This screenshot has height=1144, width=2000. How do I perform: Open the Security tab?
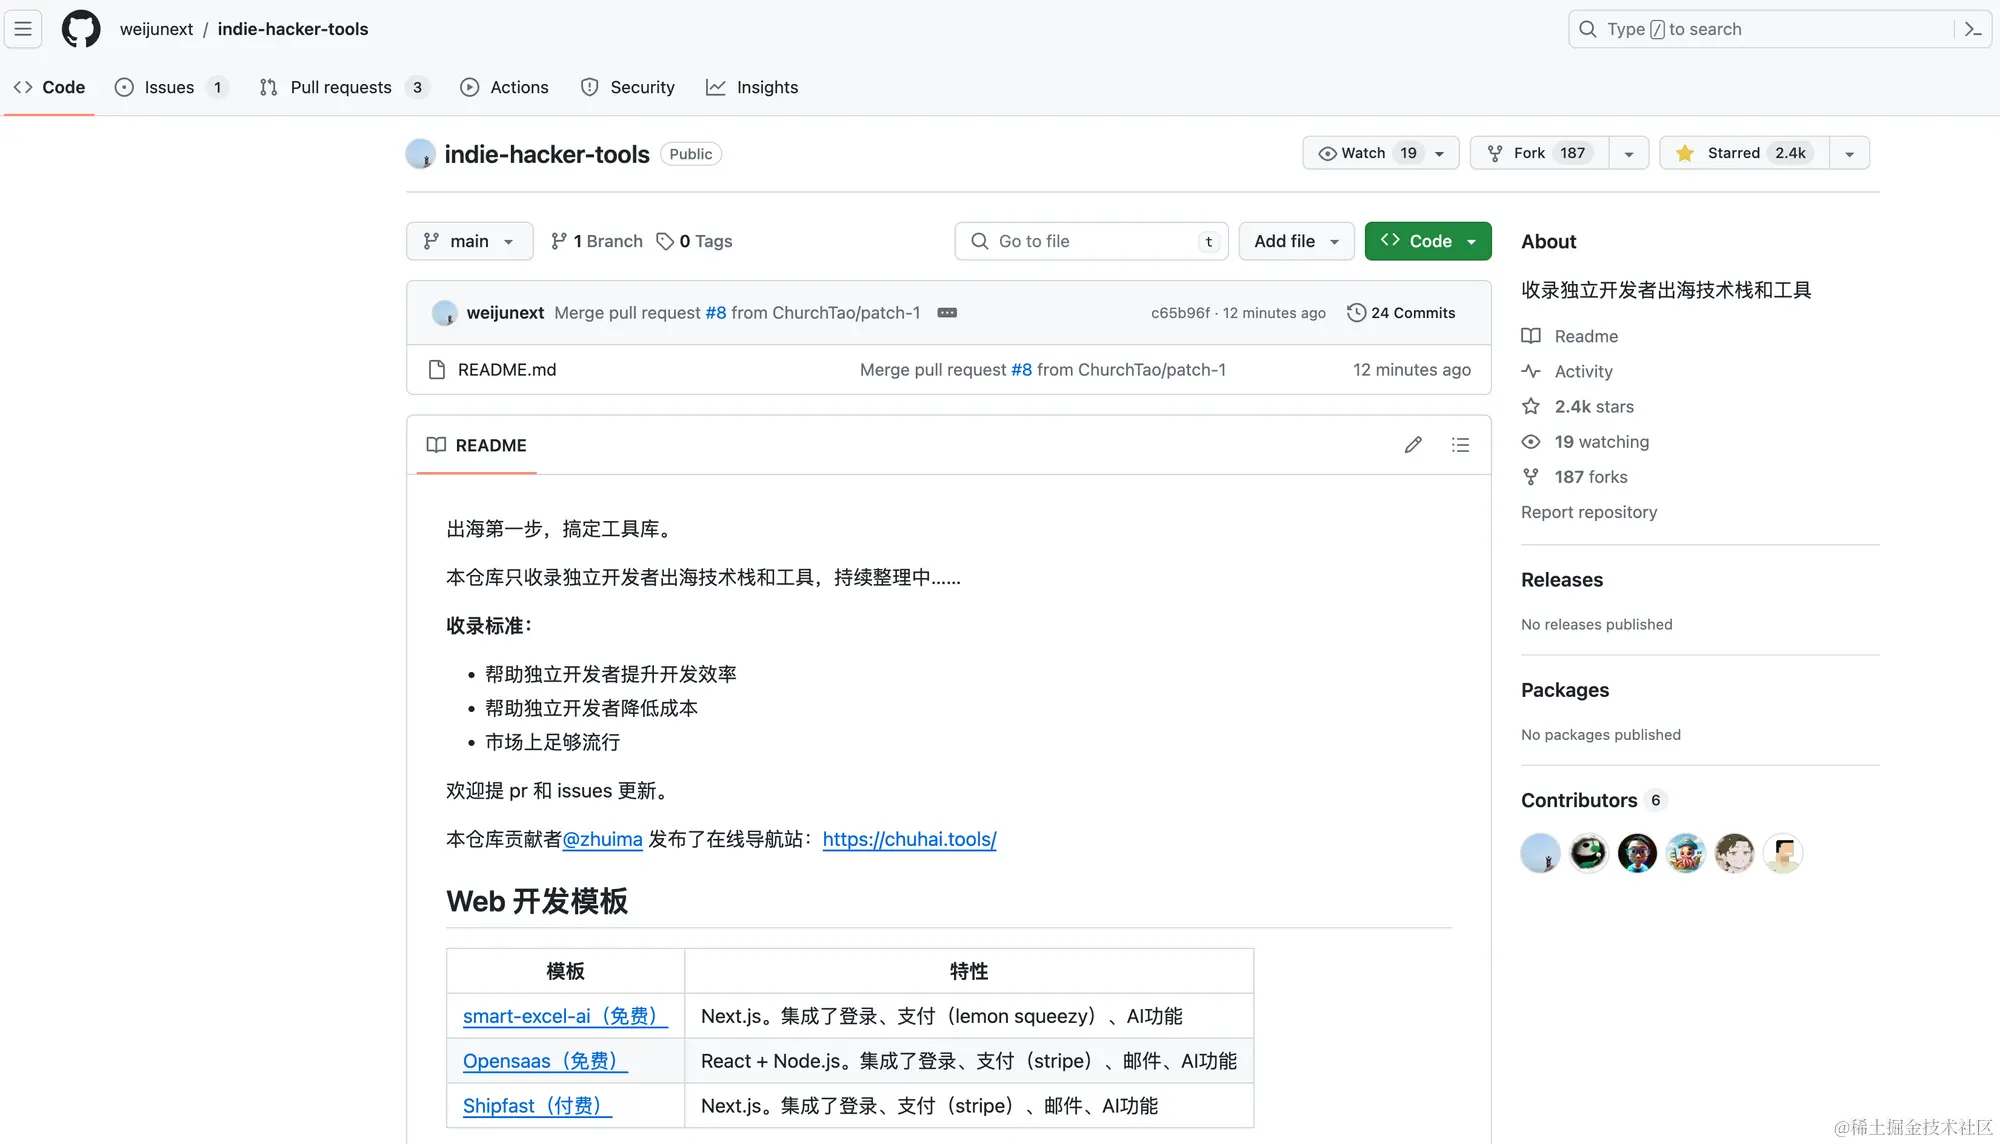(628, 87)
